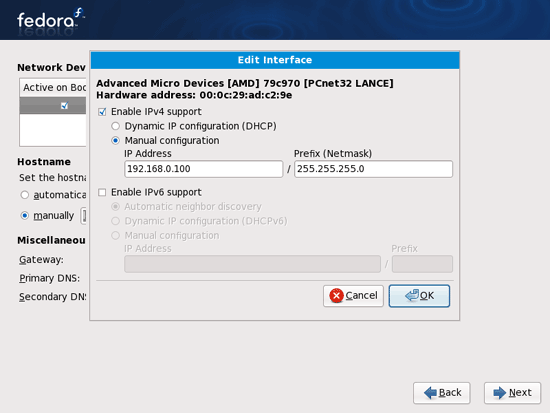
Task: Go to Next installer step
Action: pyautogui.click(x=512, y=393)
